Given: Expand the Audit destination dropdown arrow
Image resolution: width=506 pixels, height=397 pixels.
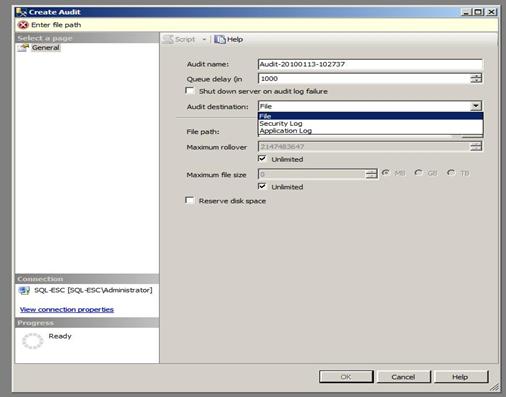Looking at the screenshot, I should [476, 106].
